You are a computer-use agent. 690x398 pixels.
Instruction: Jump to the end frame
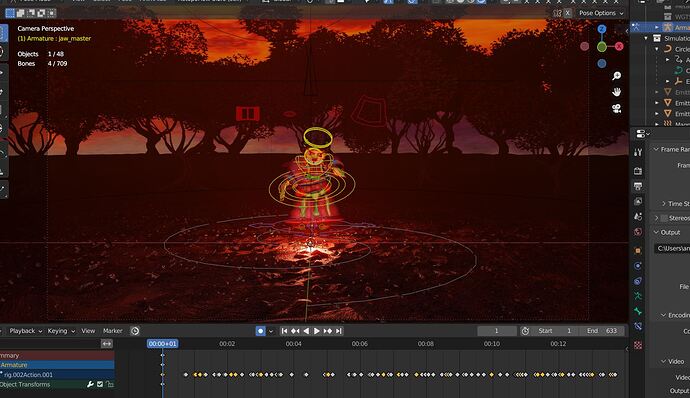[x=338, y=331]
